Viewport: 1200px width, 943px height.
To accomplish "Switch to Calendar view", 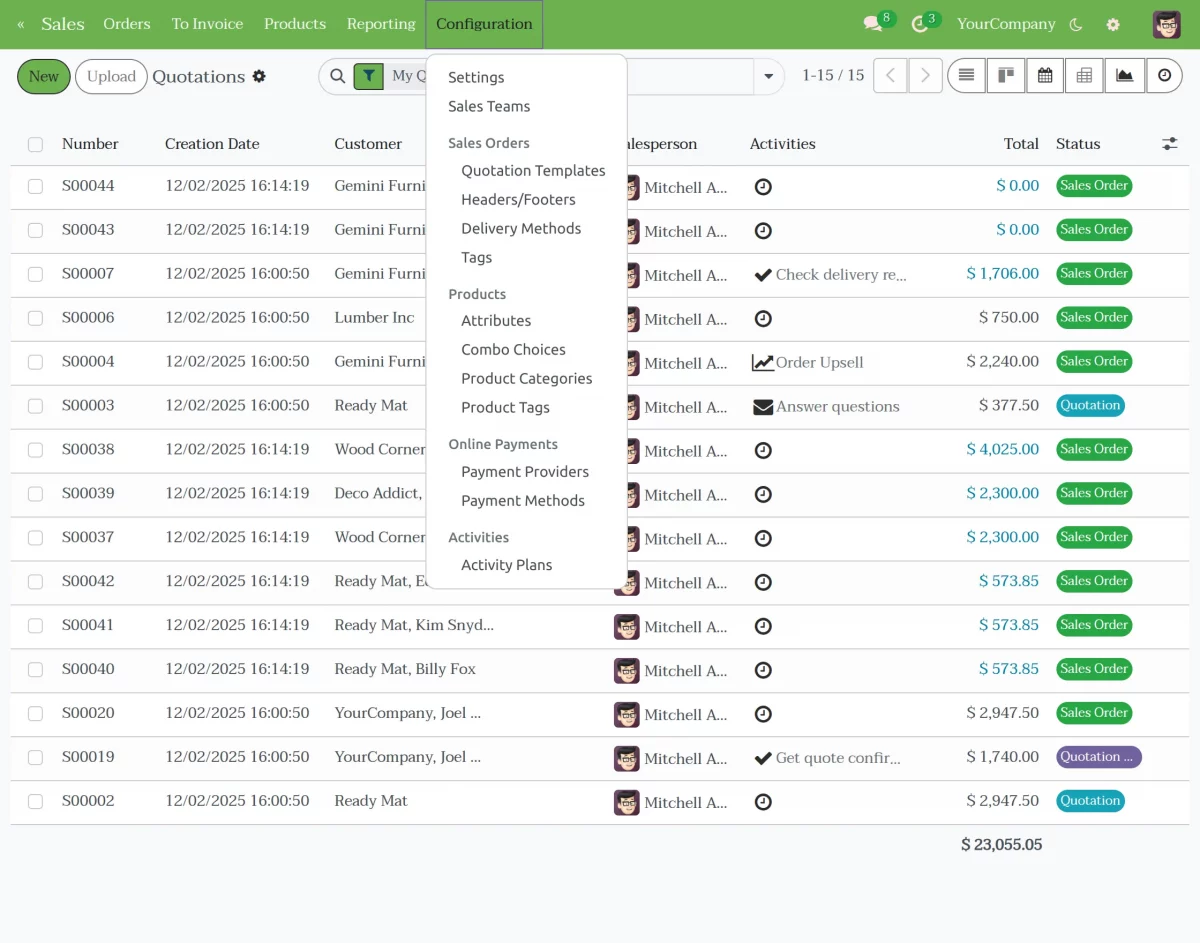I will pyautogui.click(x=1045, y=76).
